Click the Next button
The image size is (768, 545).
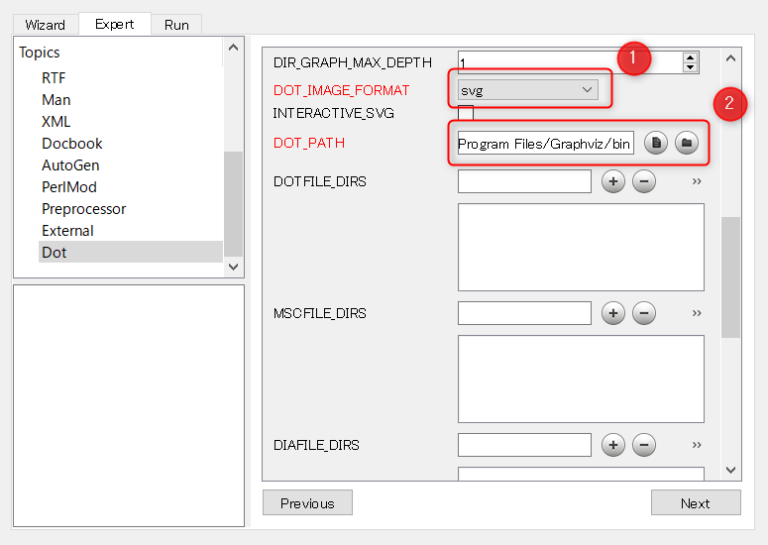[695, 503]
